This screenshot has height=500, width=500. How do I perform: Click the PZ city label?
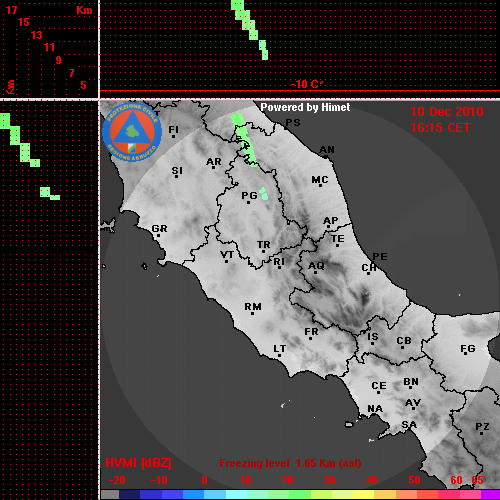482,426
